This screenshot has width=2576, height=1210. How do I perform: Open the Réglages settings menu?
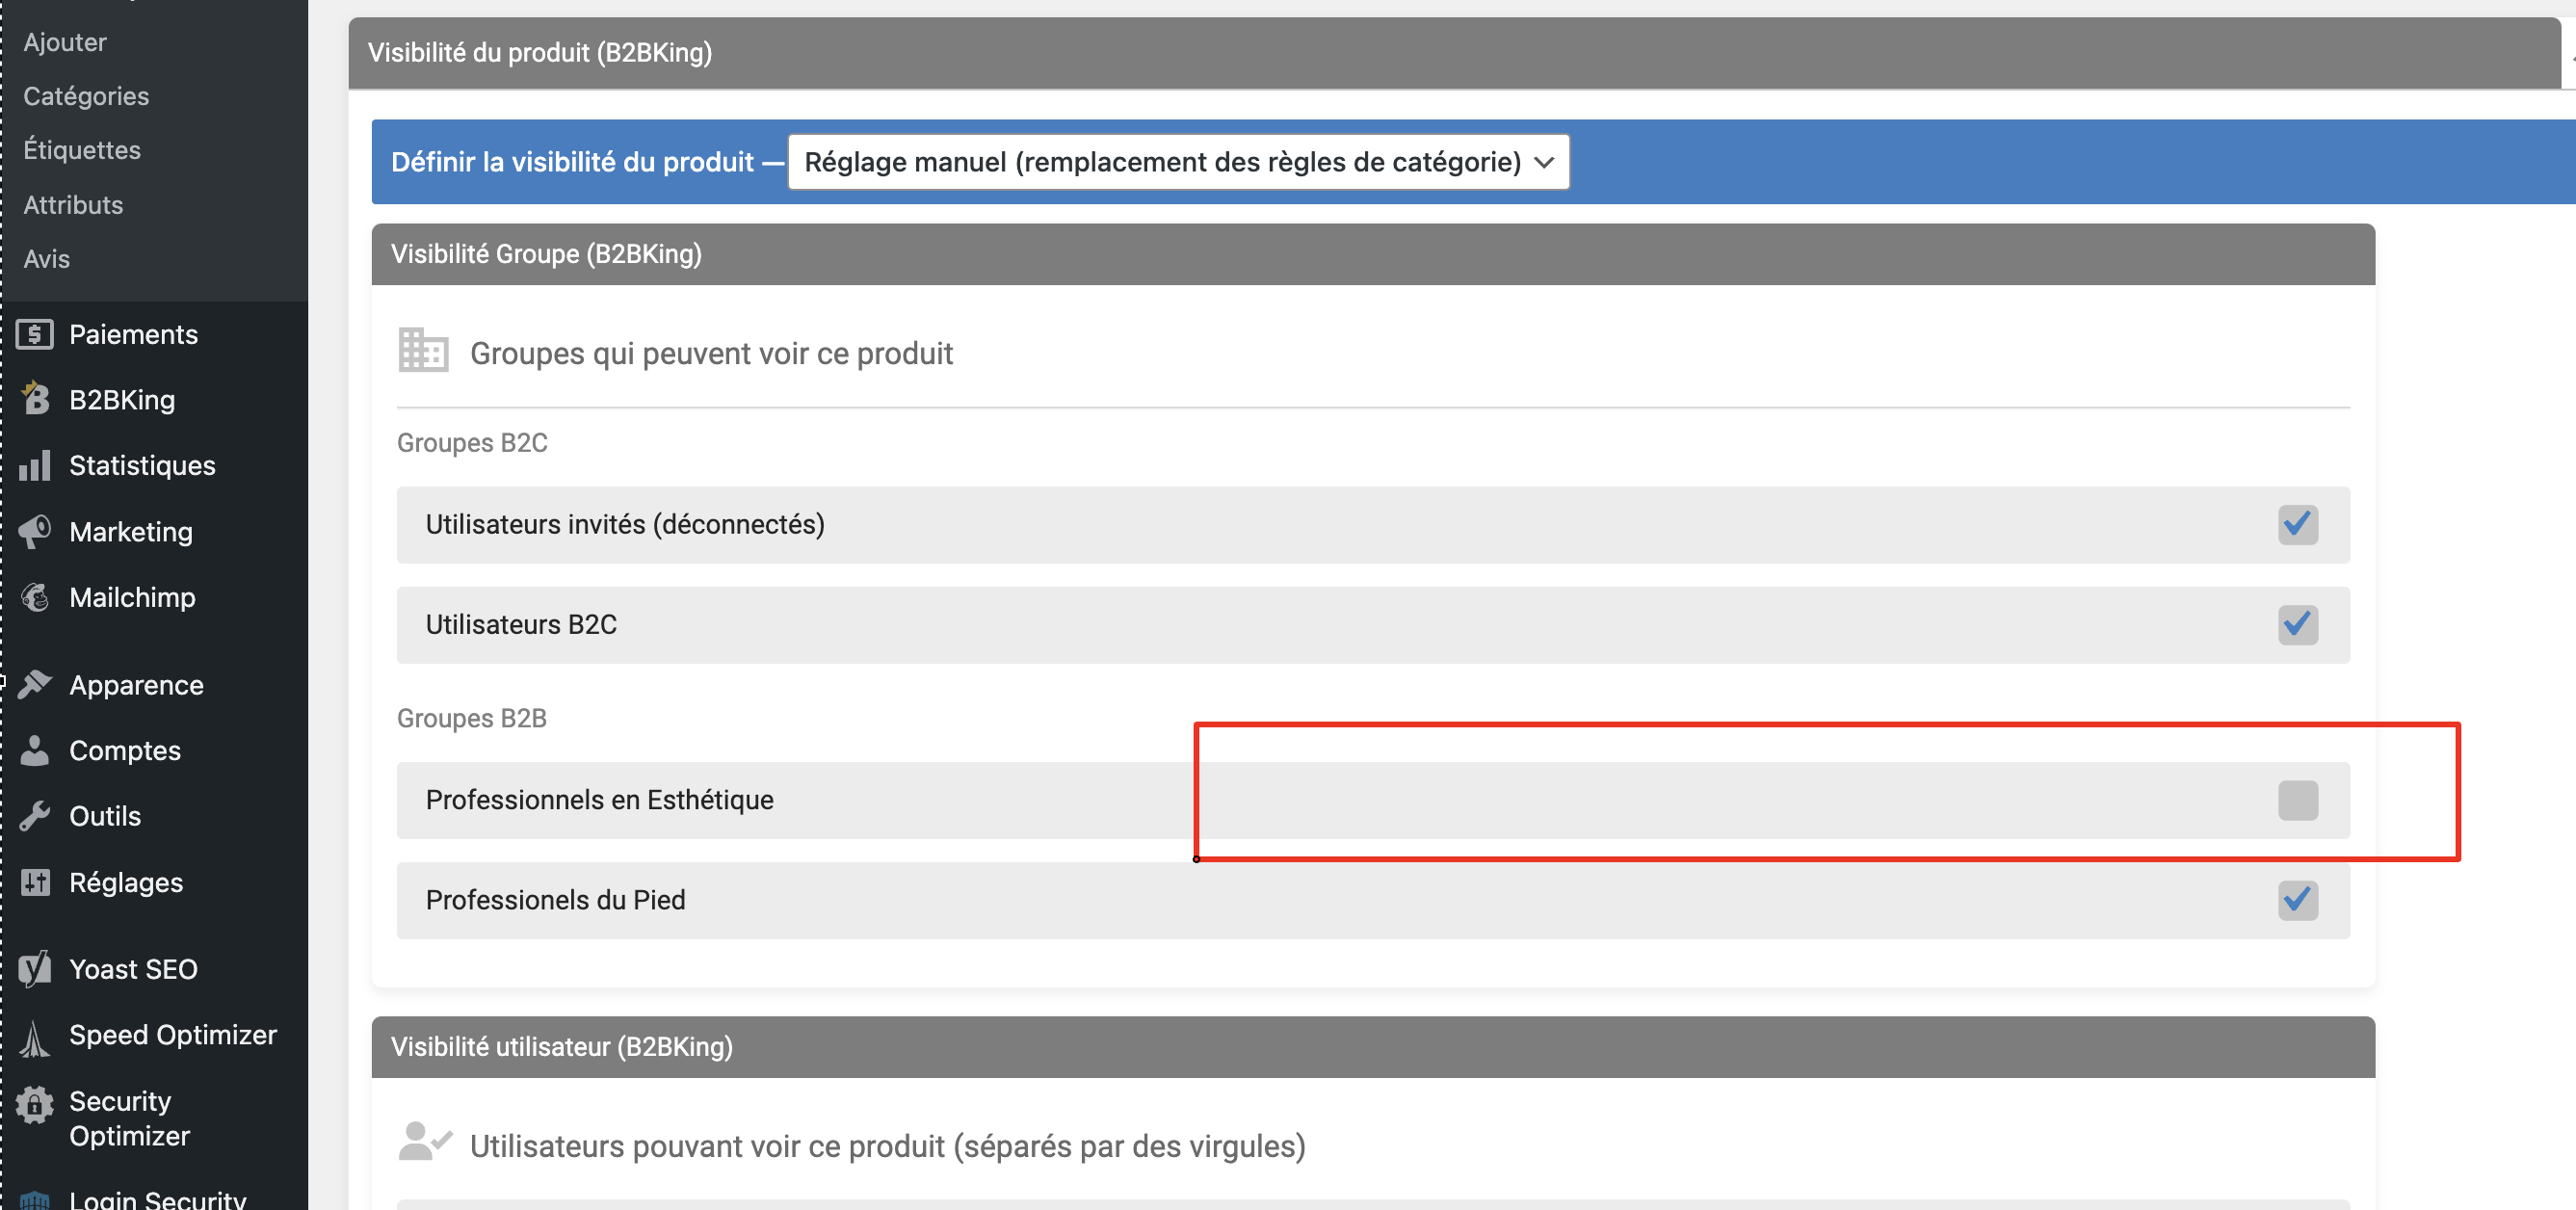126,882
